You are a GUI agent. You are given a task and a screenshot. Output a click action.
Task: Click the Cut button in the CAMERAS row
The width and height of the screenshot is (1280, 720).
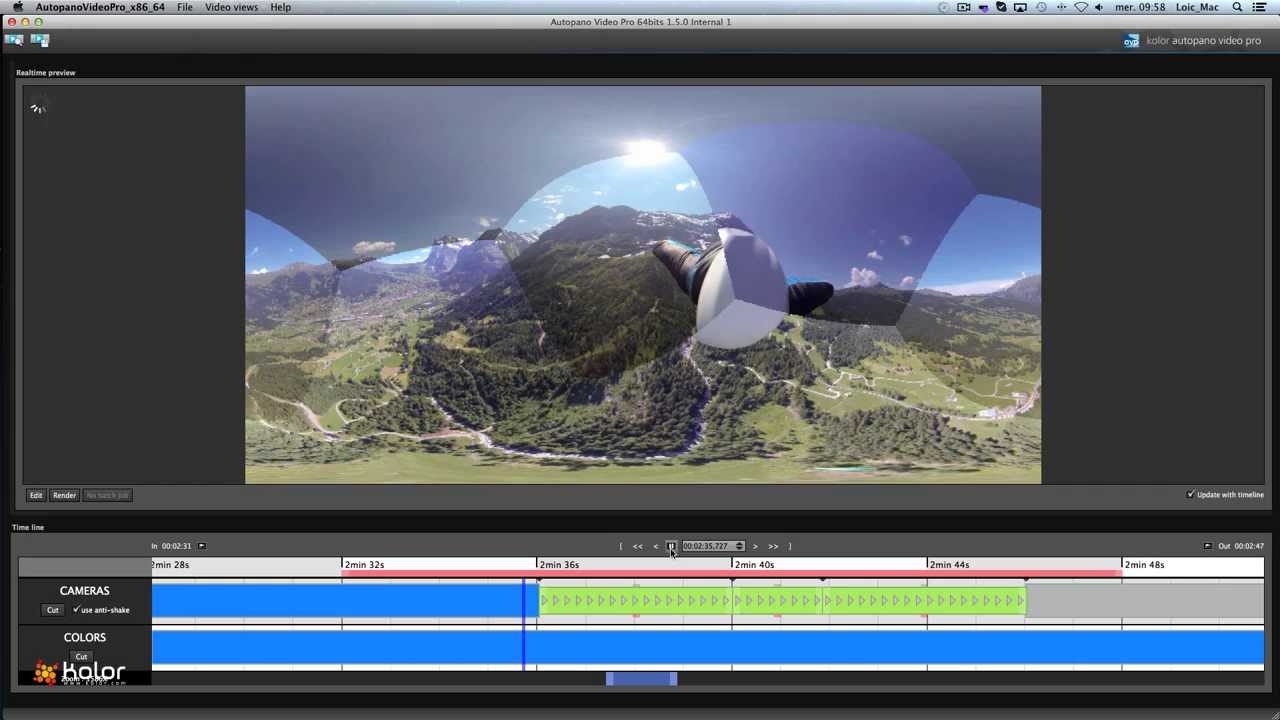[53, 610]
